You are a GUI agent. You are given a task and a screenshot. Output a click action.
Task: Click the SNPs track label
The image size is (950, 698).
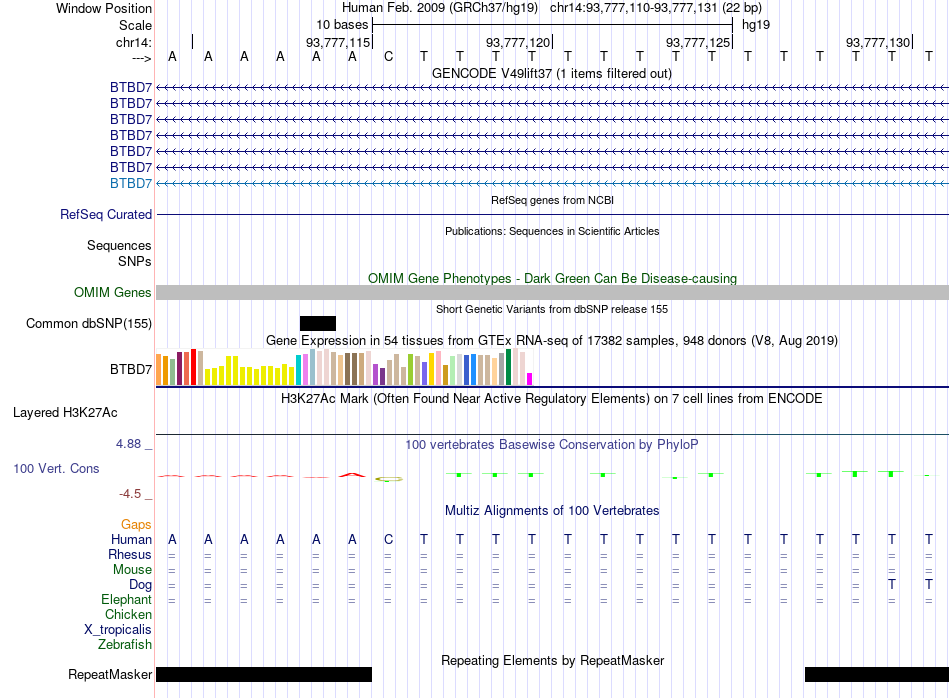tap(135, 261)
